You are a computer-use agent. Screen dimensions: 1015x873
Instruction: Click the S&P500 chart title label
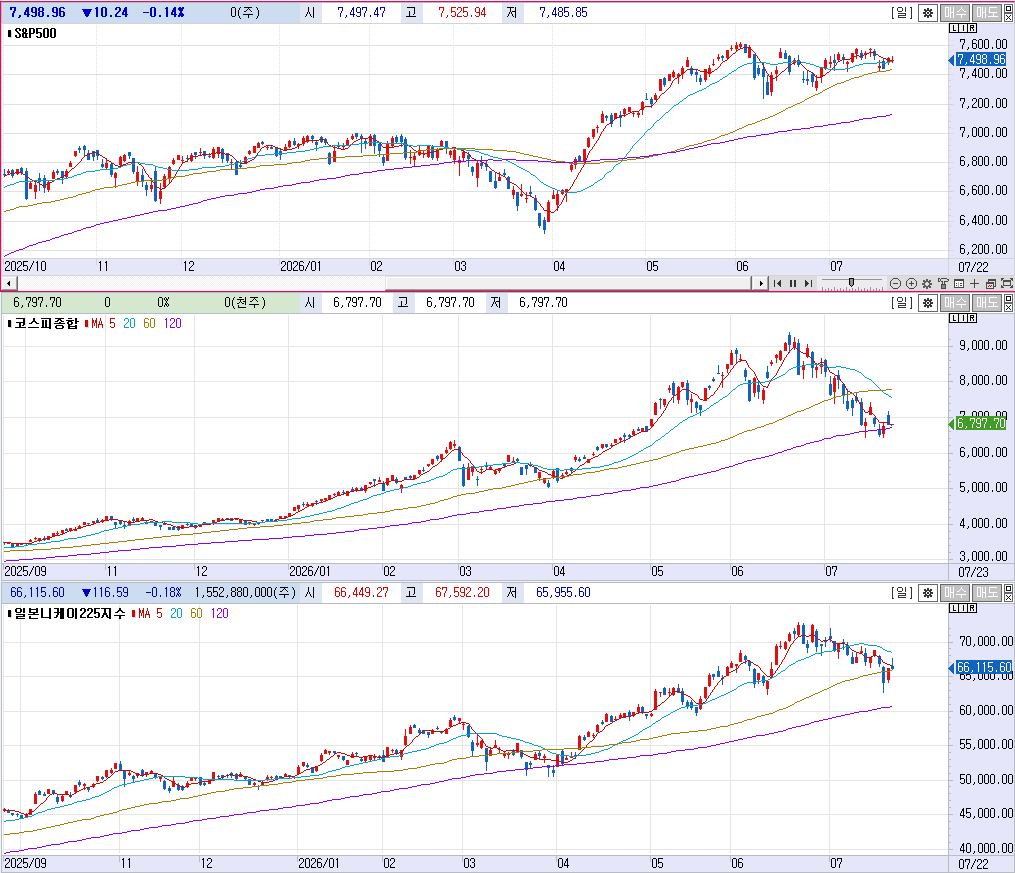(x=35, y=33)
